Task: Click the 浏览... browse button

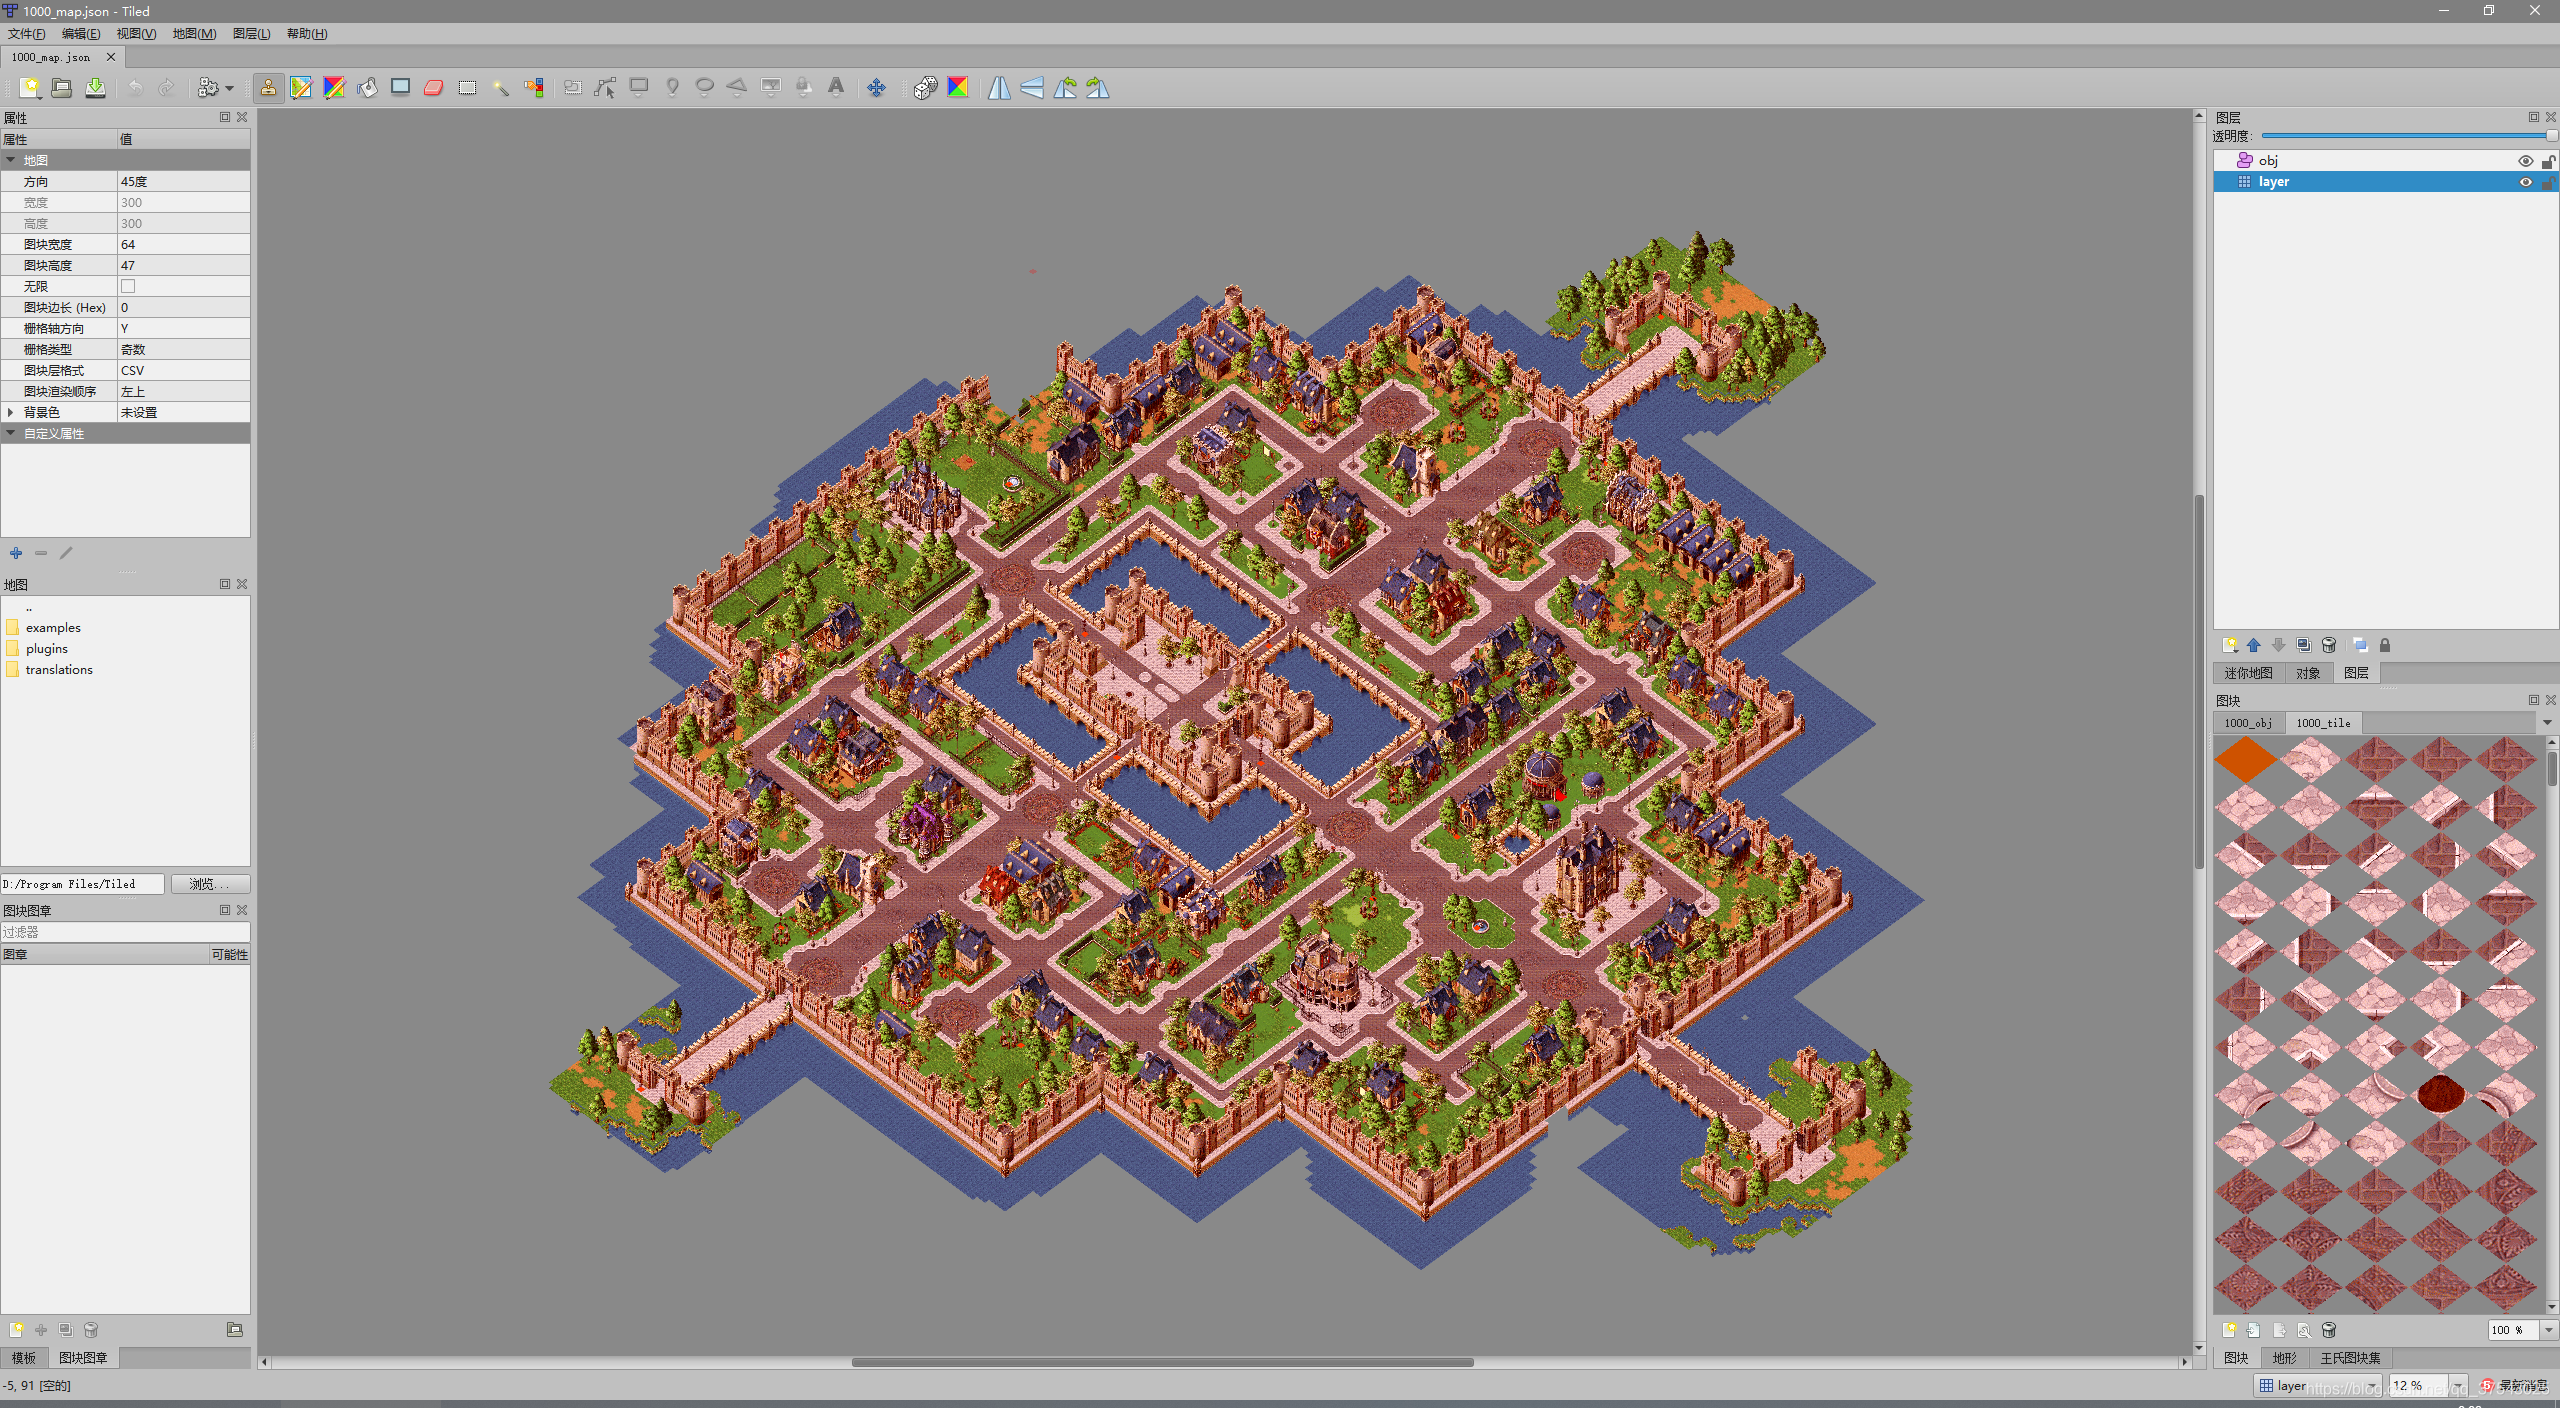Action: pos(209,884)
